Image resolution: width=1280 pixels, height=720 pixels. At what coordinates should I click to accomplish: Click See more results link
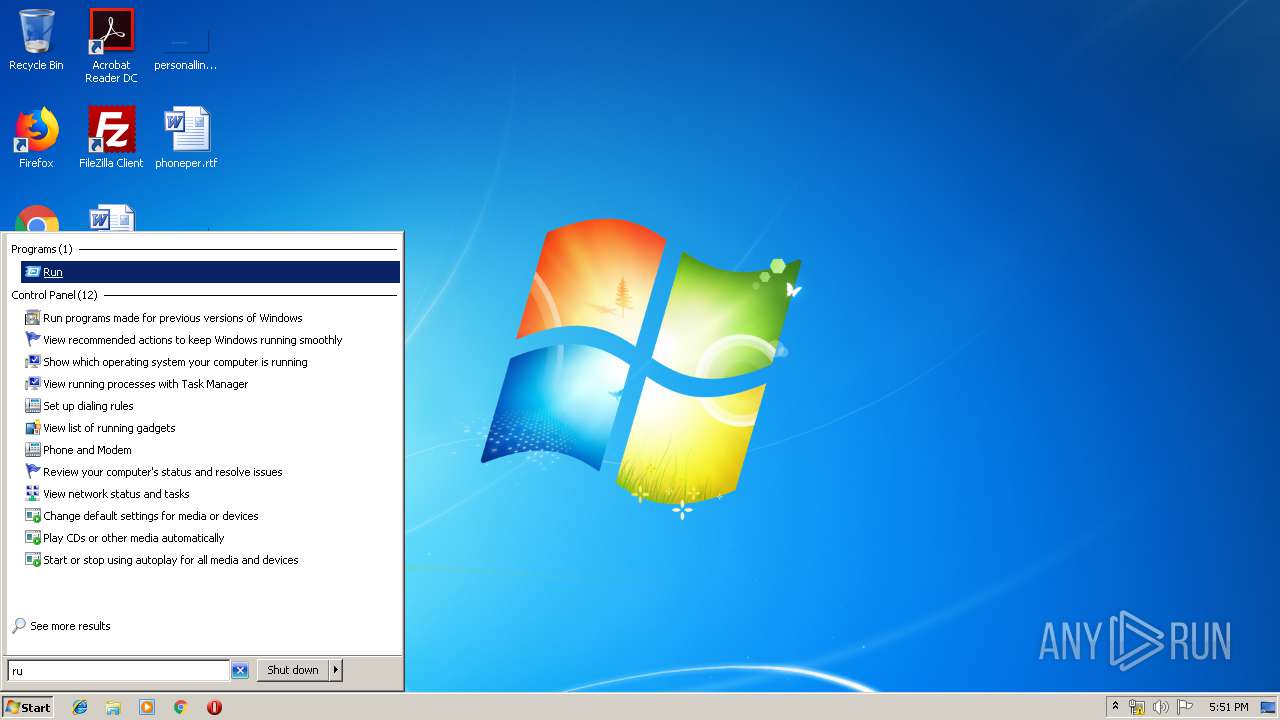[x=61, y=626]
